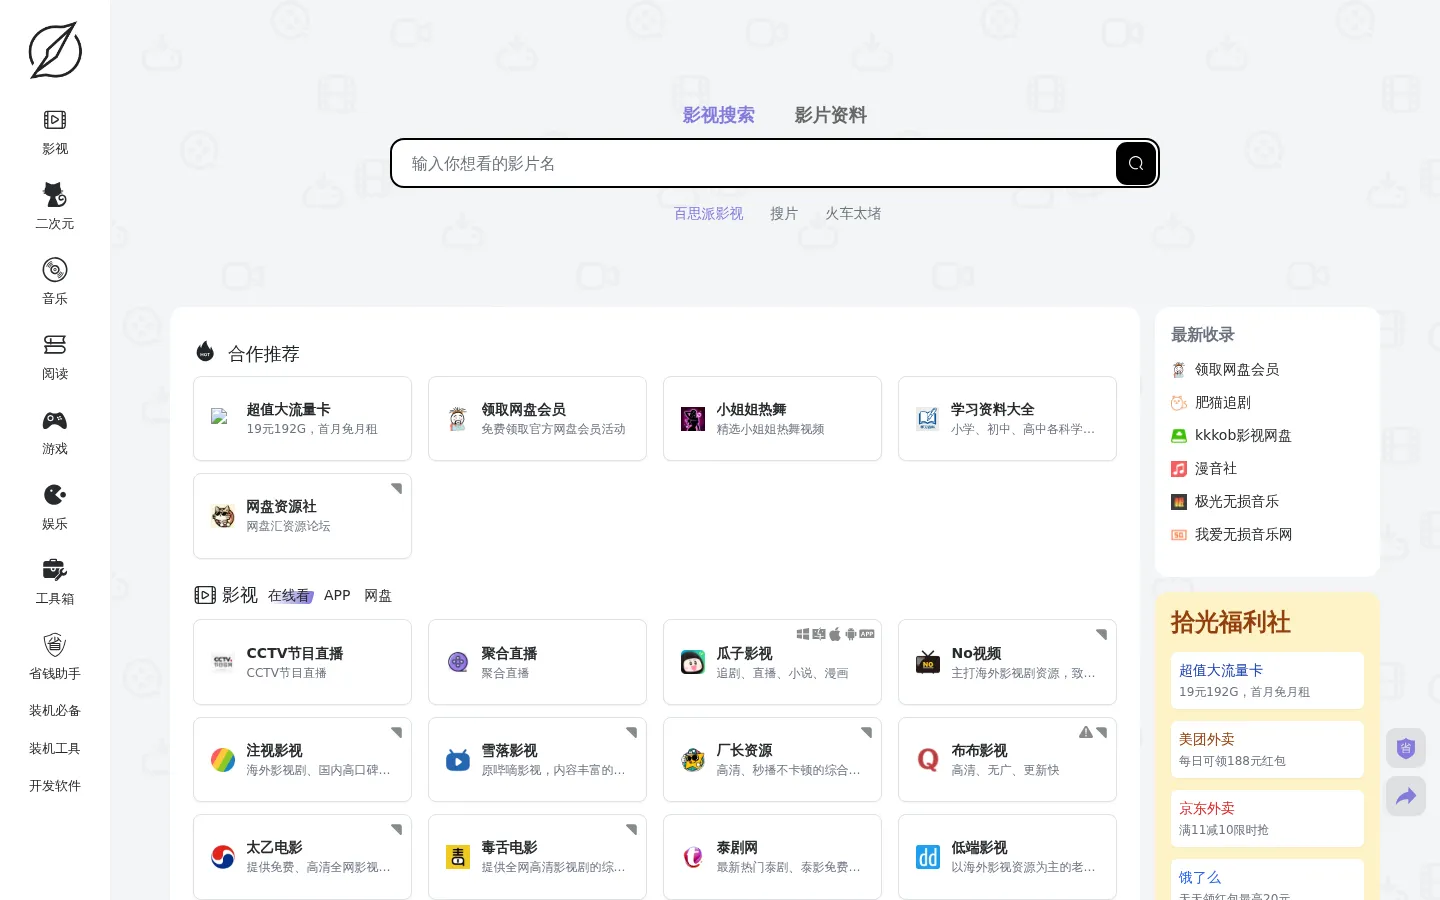Image resolution: width=1440 pixels, height=900 pixels.
Task: Open the 音乐 sidebar category
Action: click(55, 283)
